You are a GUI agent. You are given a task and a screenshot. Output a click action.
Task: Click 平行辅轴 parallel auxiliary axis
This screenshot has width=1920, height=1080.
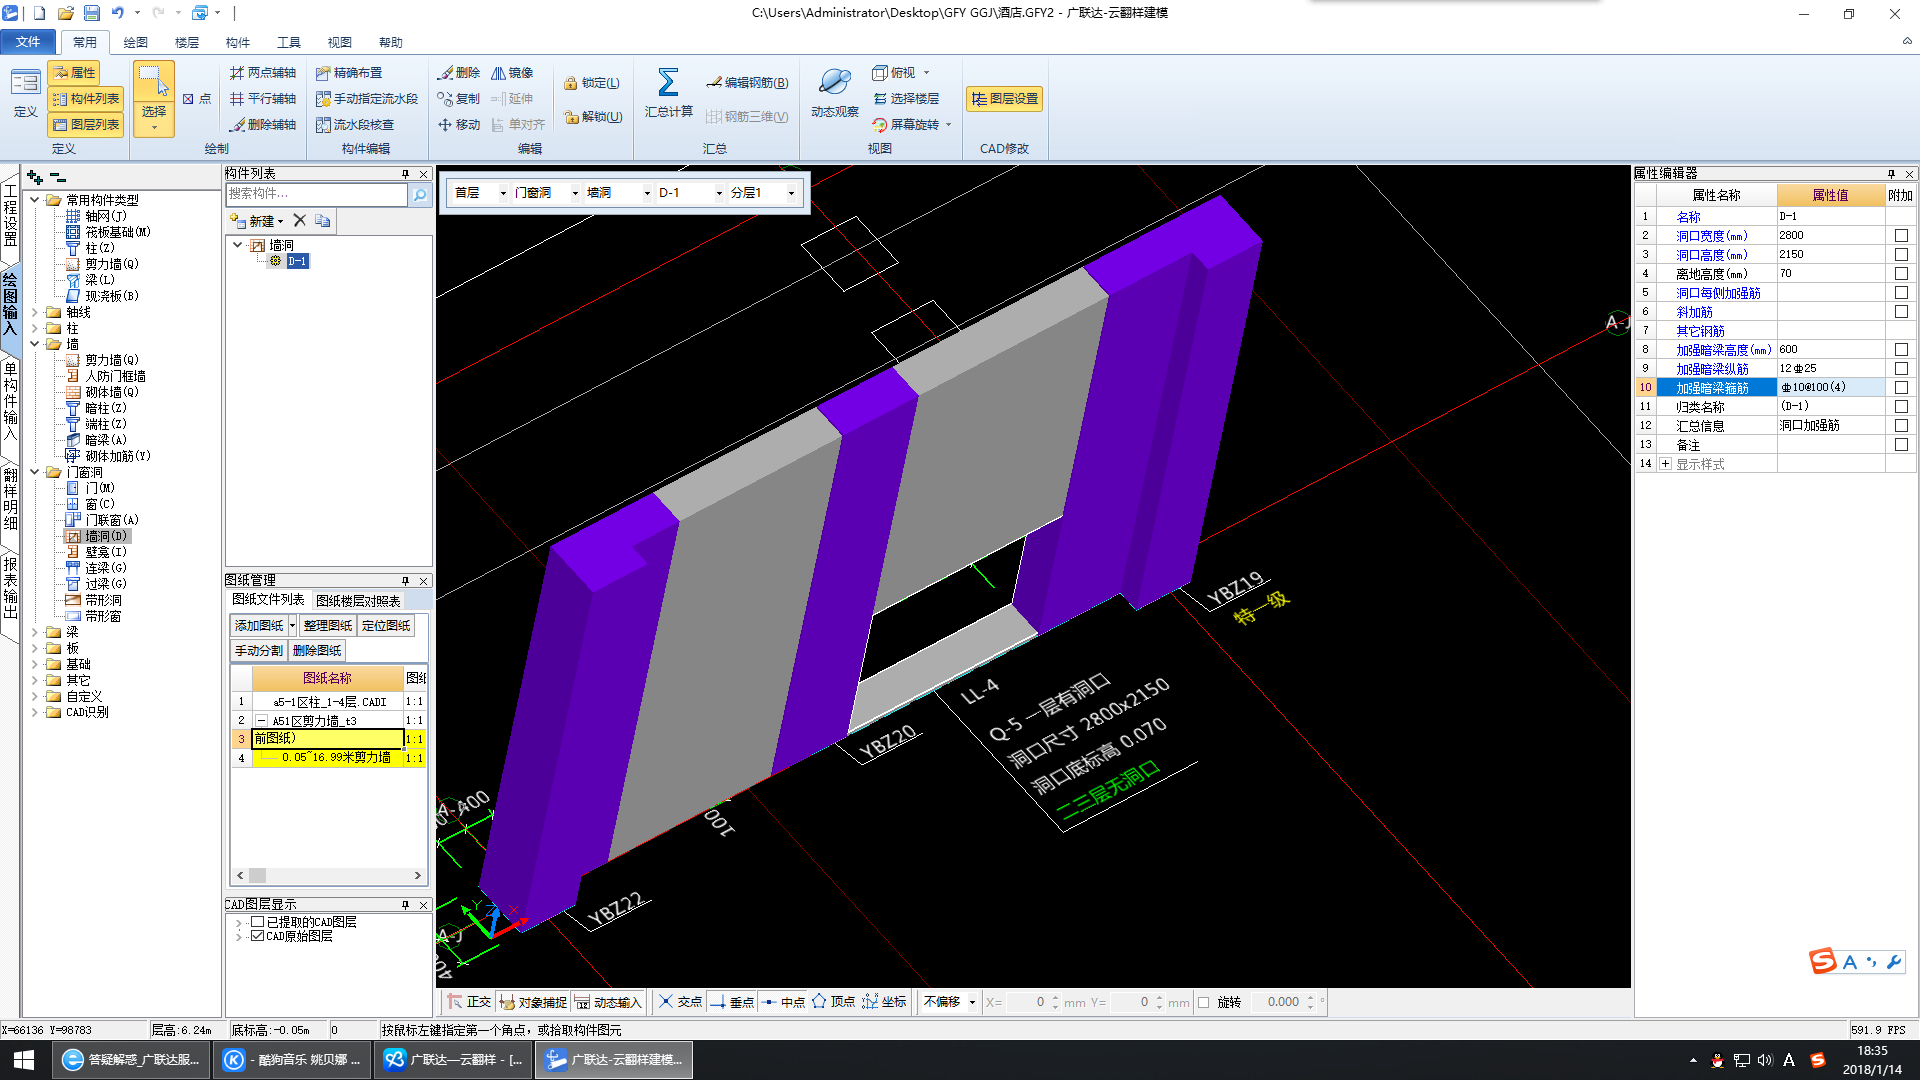pos(263,99)
